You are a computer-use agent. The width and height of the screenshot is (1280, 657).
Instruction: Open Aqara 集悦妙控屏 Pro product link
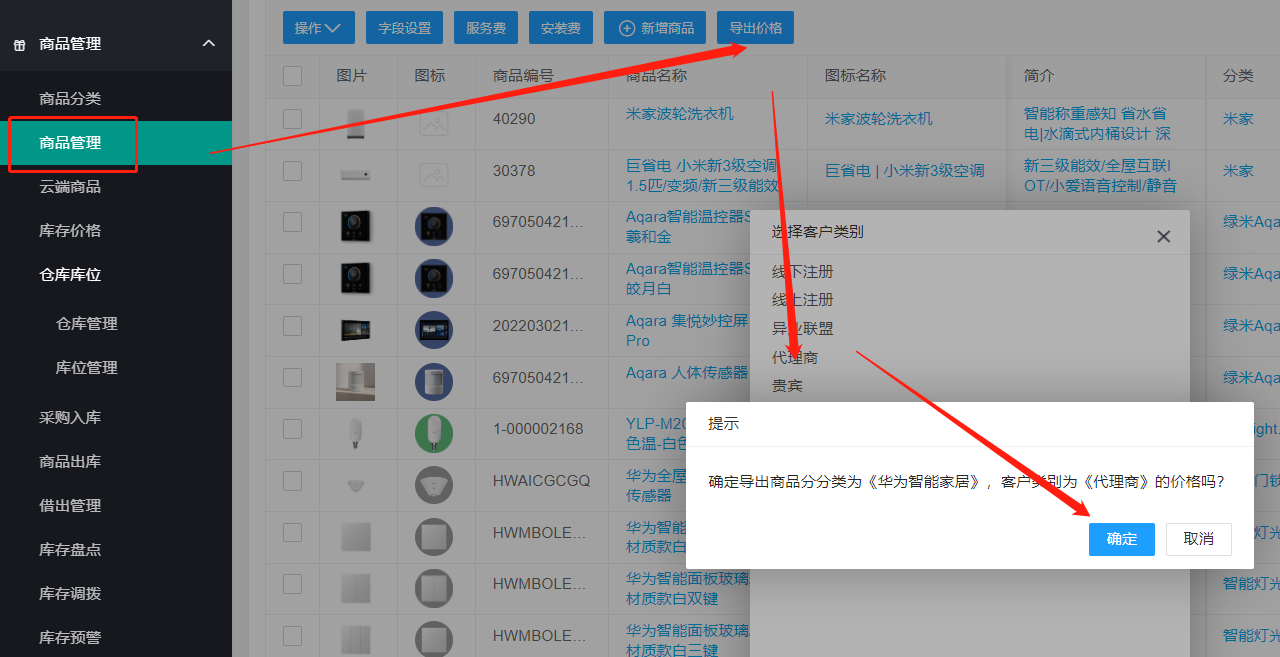pyautogui.click(x=687, y=331)
